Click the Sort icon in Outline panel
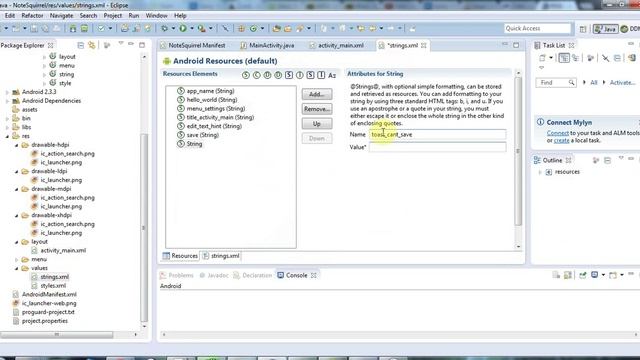Screen dimensions: 640x360 [x=596, y=160]
